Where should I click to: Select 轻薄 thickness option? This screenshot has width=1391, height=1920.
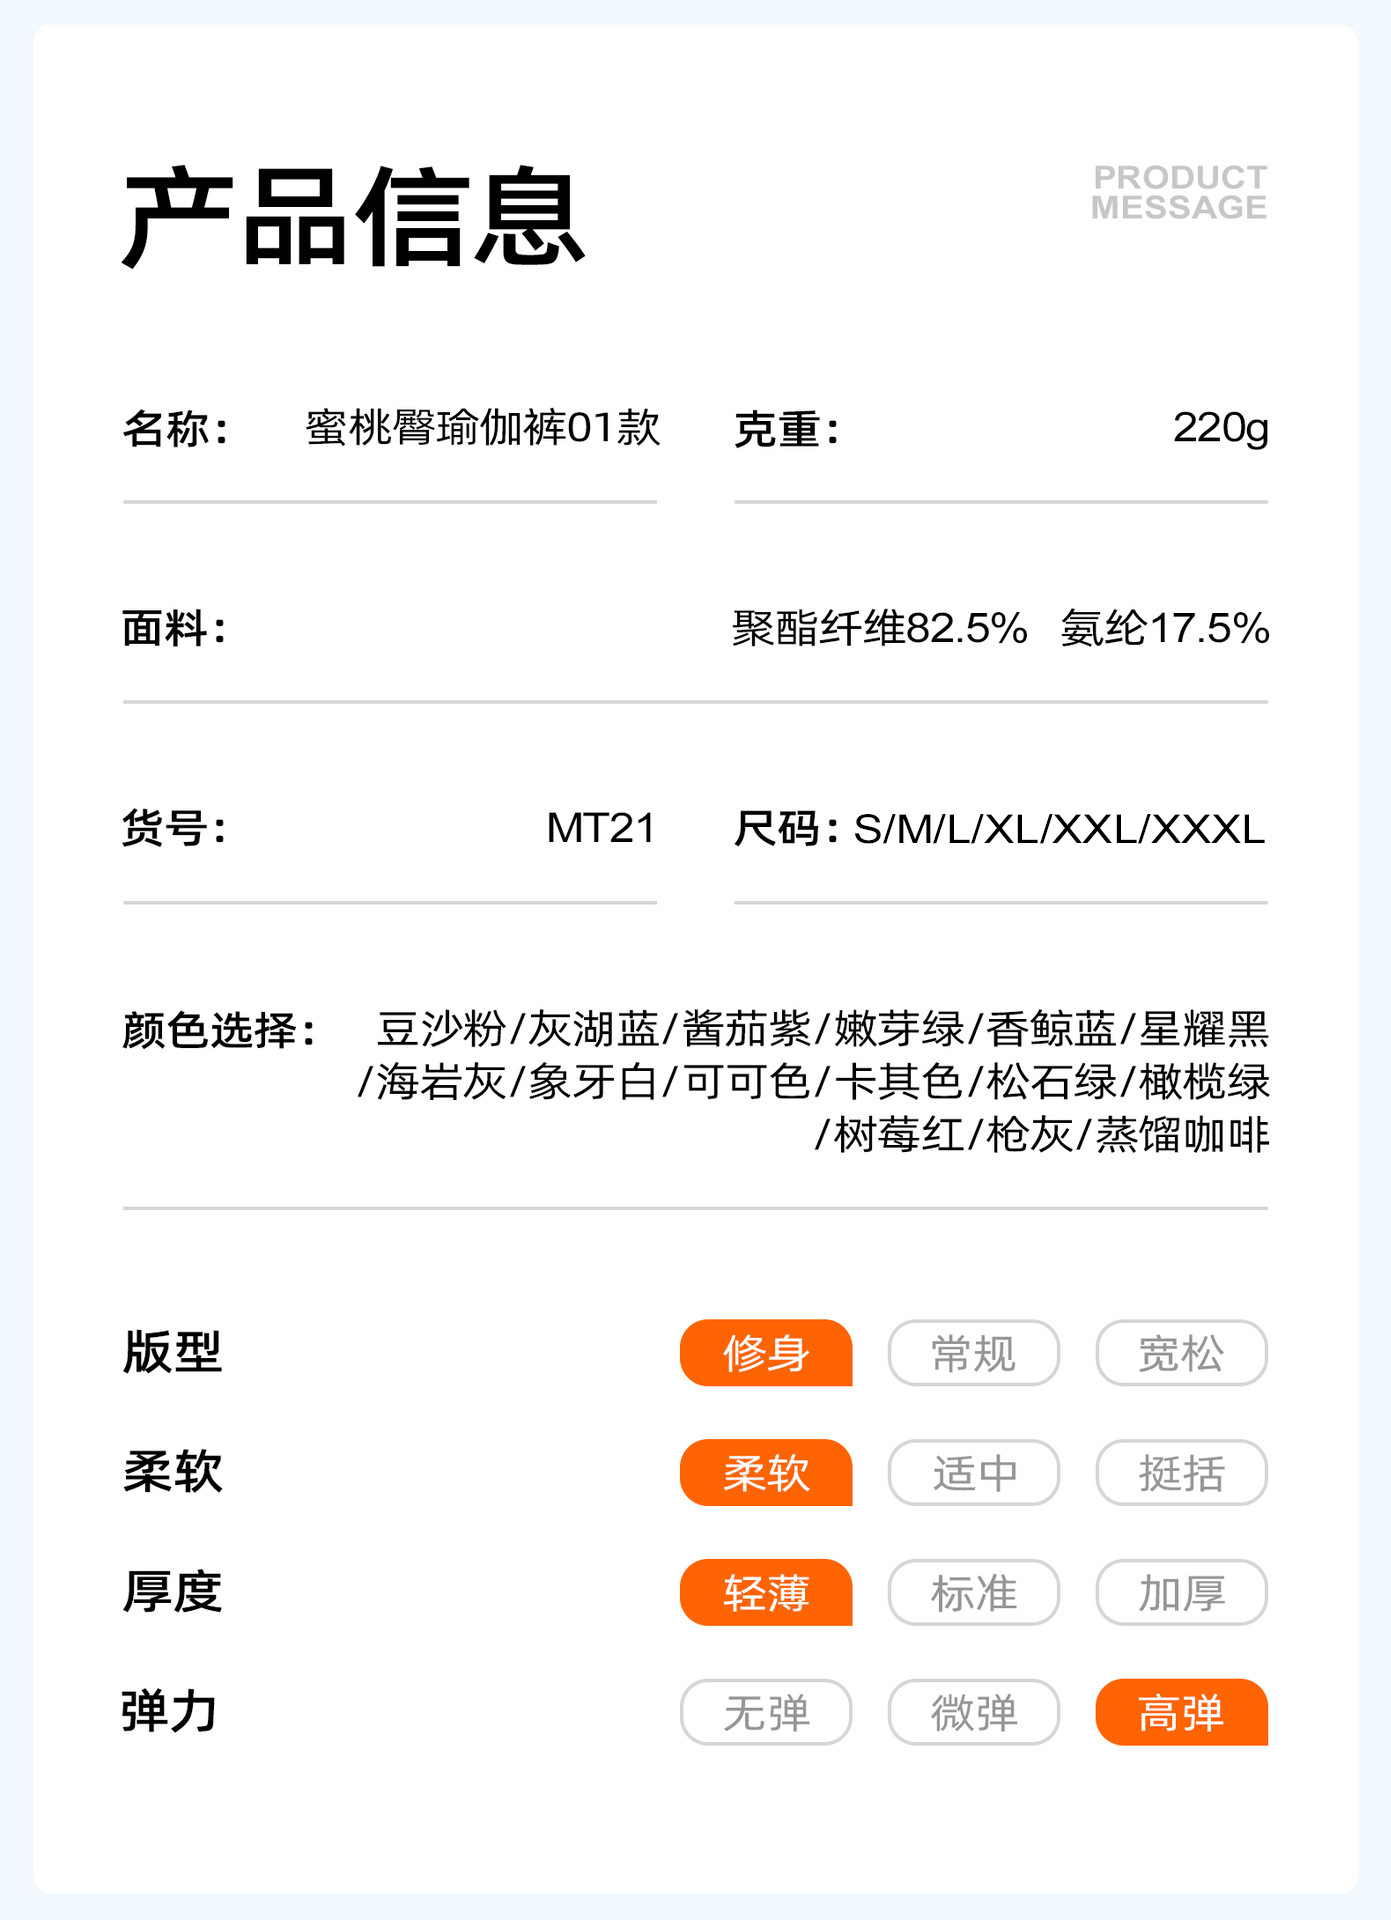[x=766, y=1593]
